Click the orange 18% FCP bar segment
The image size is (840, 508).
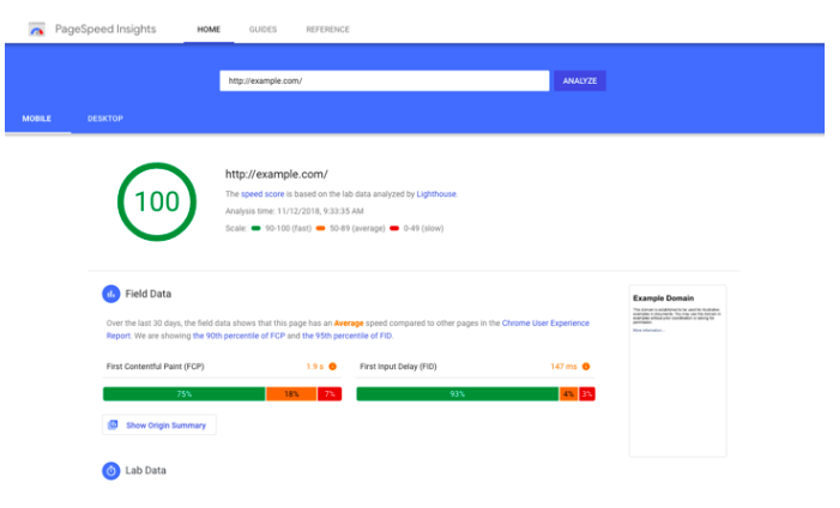[x=291, y=394]
